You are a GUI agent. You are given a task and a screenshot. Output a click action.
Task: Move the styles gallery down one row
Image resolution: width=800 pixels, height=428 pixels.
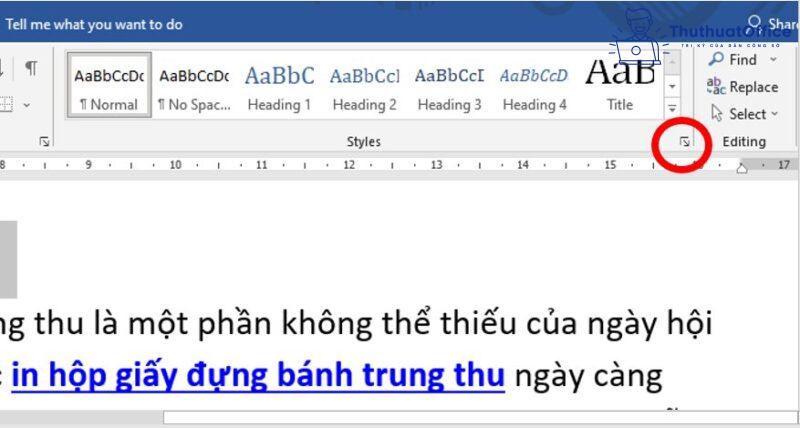[672, 86]
